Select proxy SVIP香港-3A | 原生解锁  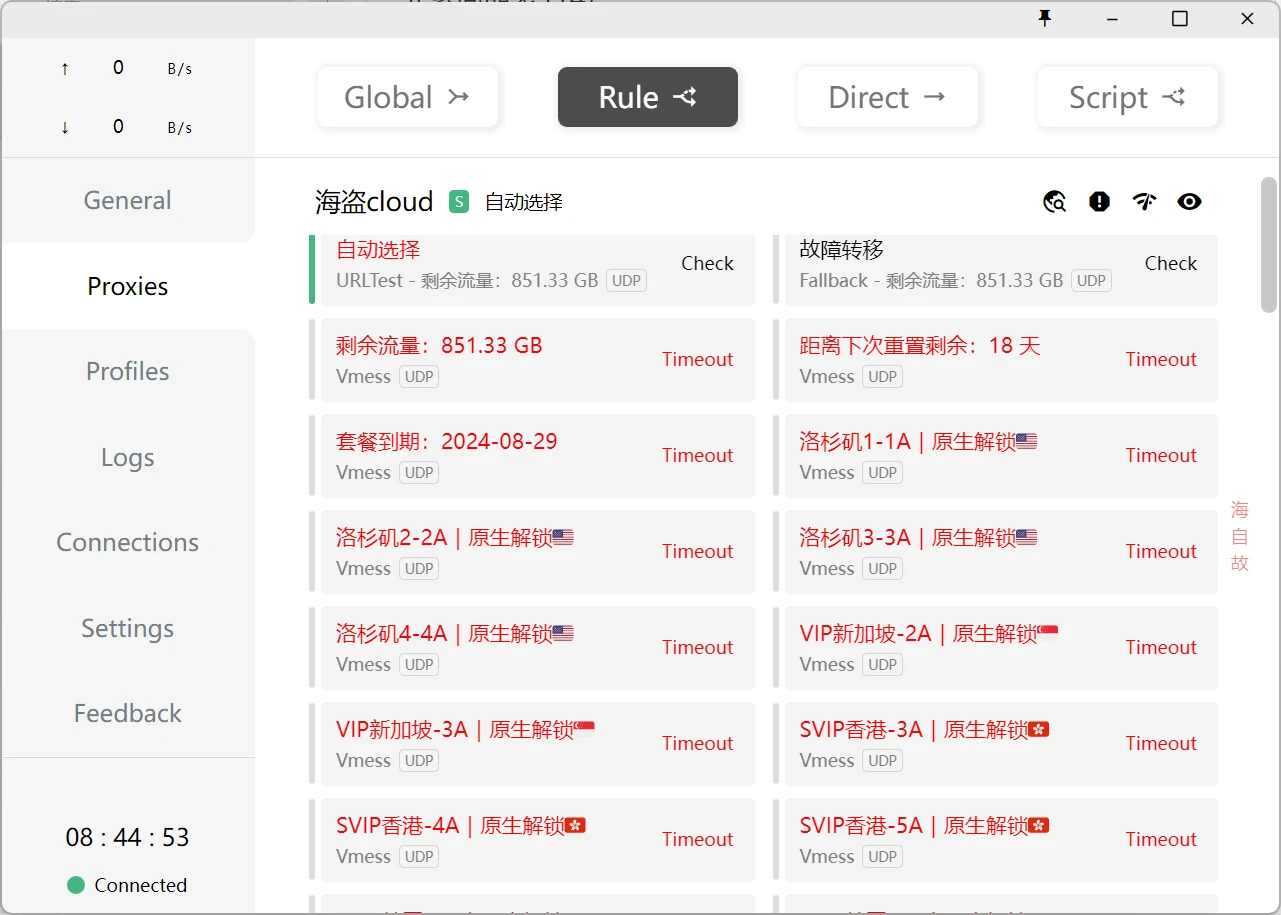click(x=996, y=743)
